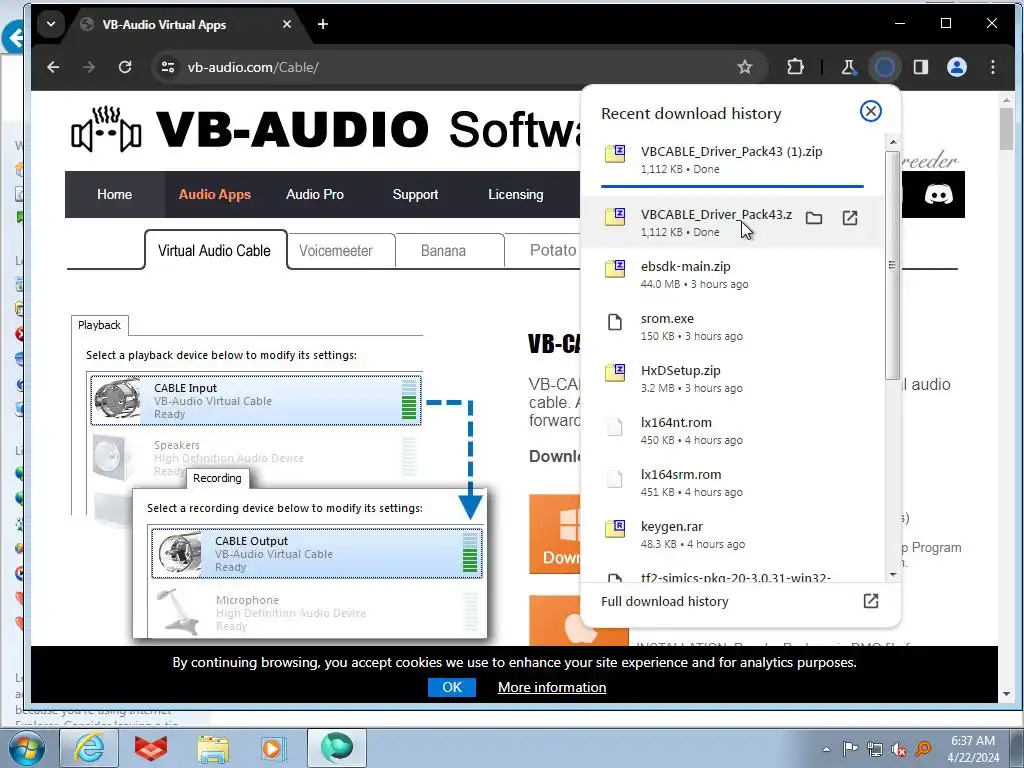Click download list scroll down arrow
The image size is (1024, 768).
(893, 575)
